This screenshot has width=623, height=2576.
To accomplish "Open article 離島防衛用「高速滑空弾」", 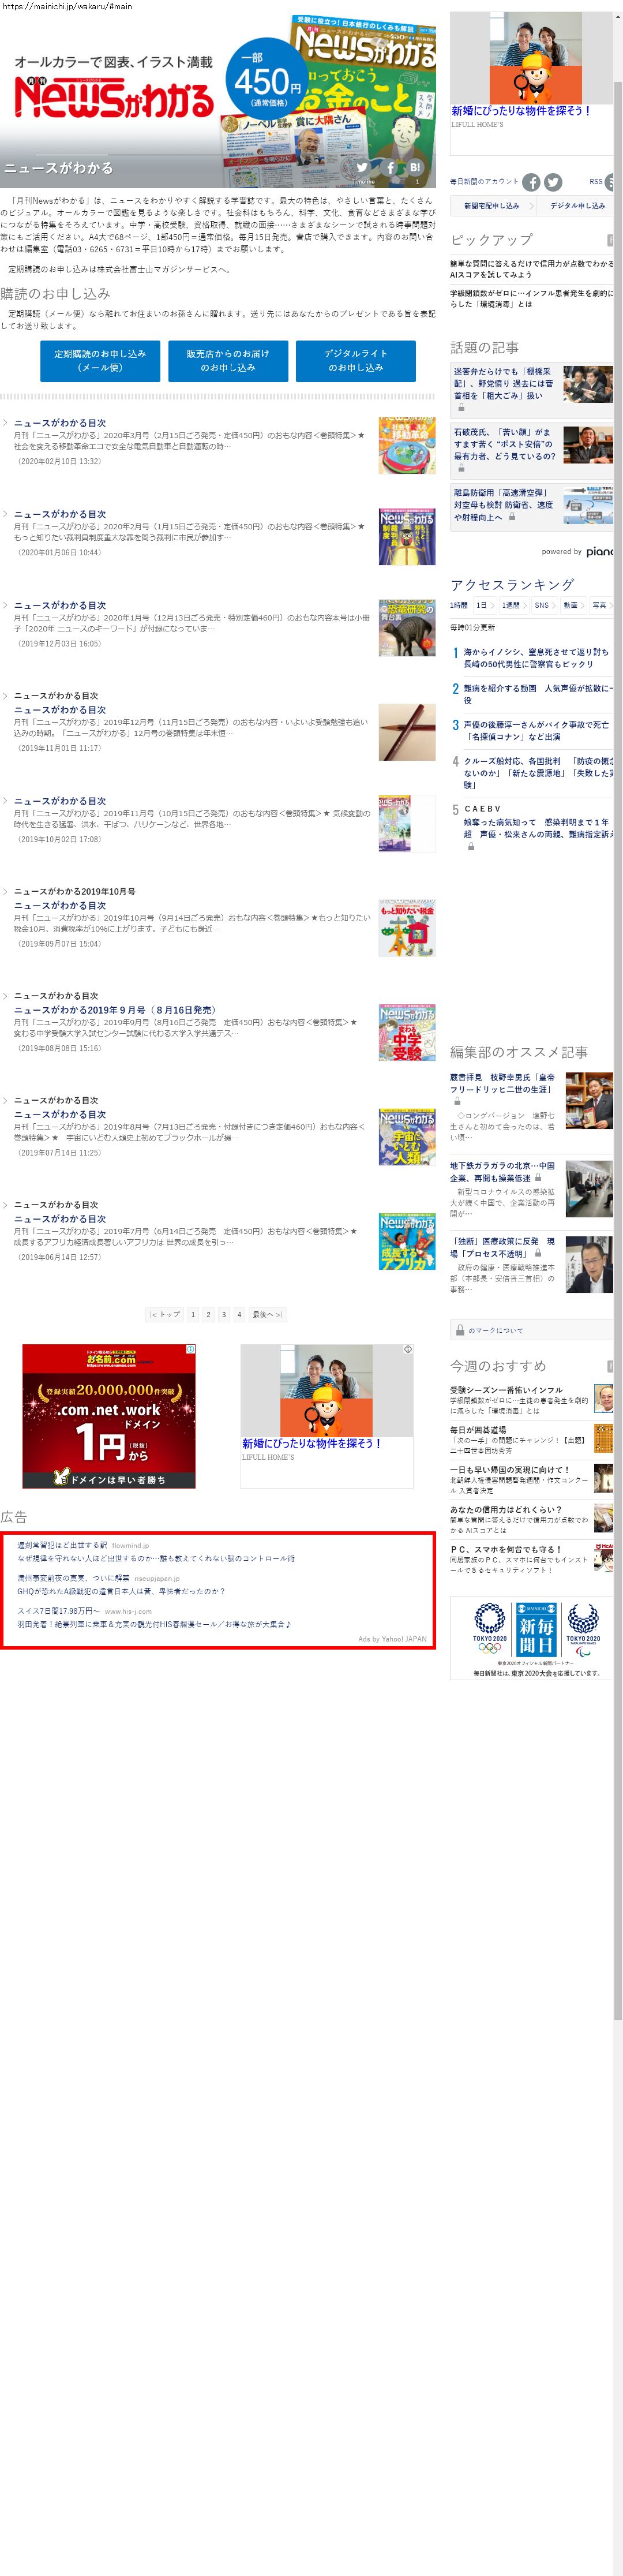I will [x=504, y=506].
